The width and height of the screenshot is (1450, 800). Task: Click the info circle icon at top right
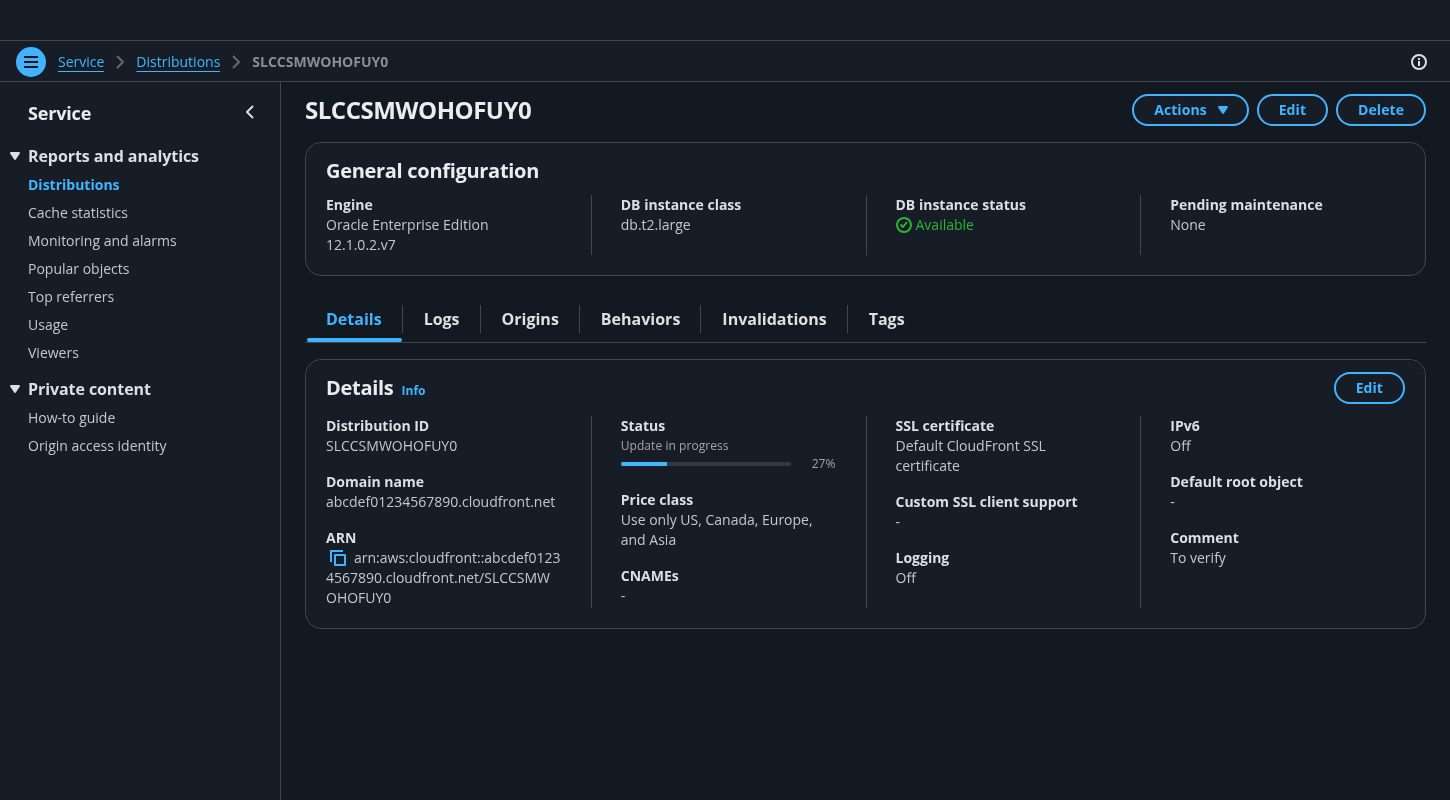pos(1418,62)
